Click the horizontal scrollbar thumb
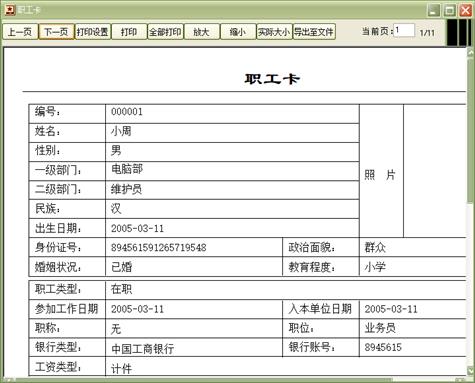 pyautogui.click(x=203, y=380)
